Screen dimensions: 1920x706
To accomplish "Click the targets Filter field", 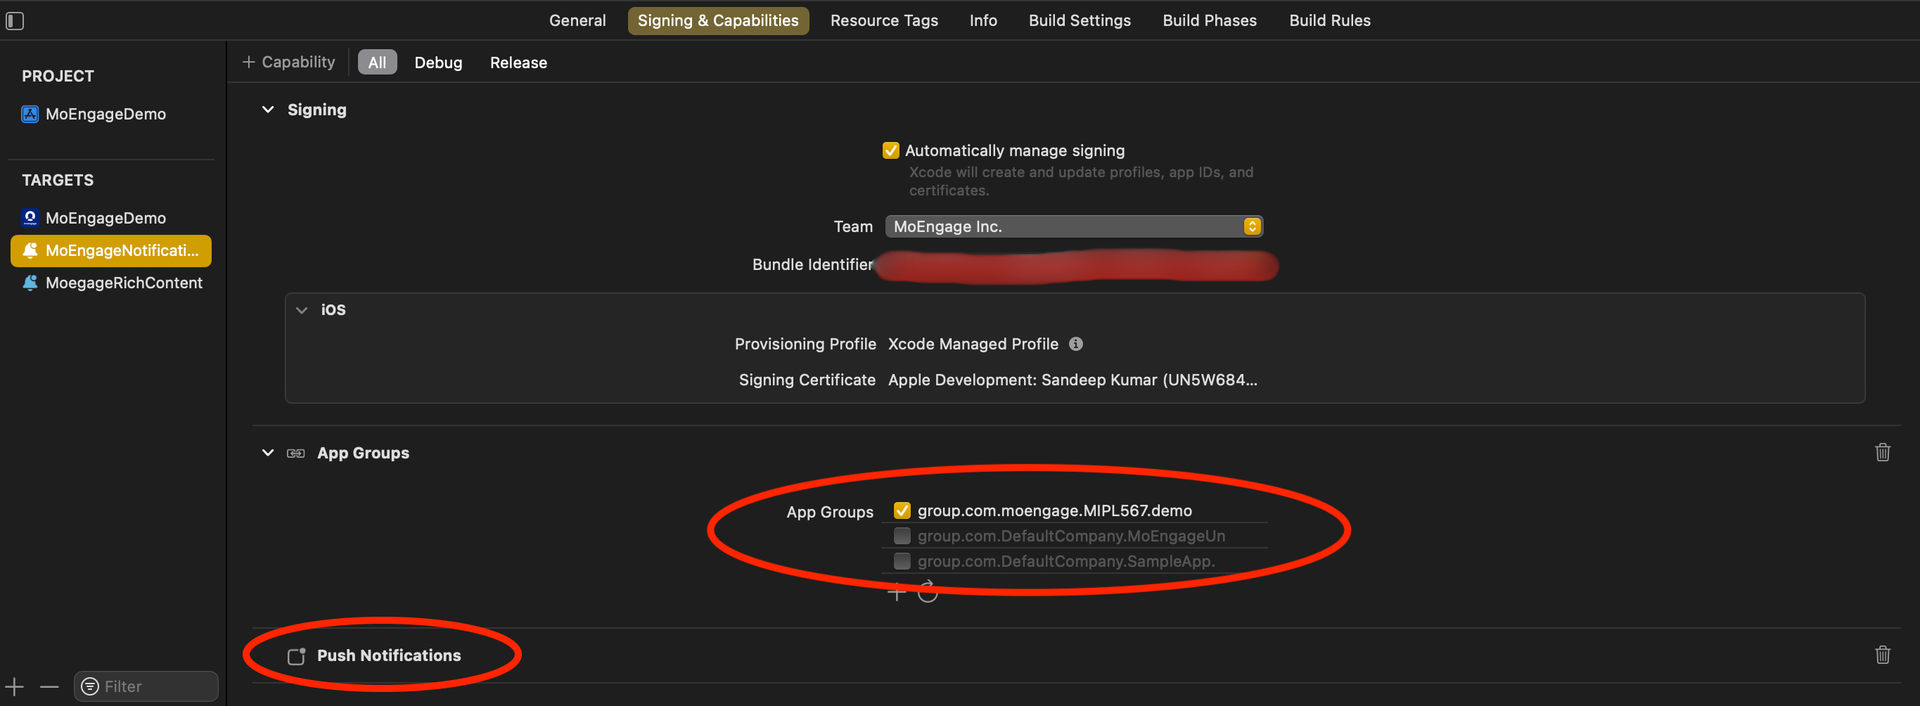I will pyautogui.click(x=150, y=687).
